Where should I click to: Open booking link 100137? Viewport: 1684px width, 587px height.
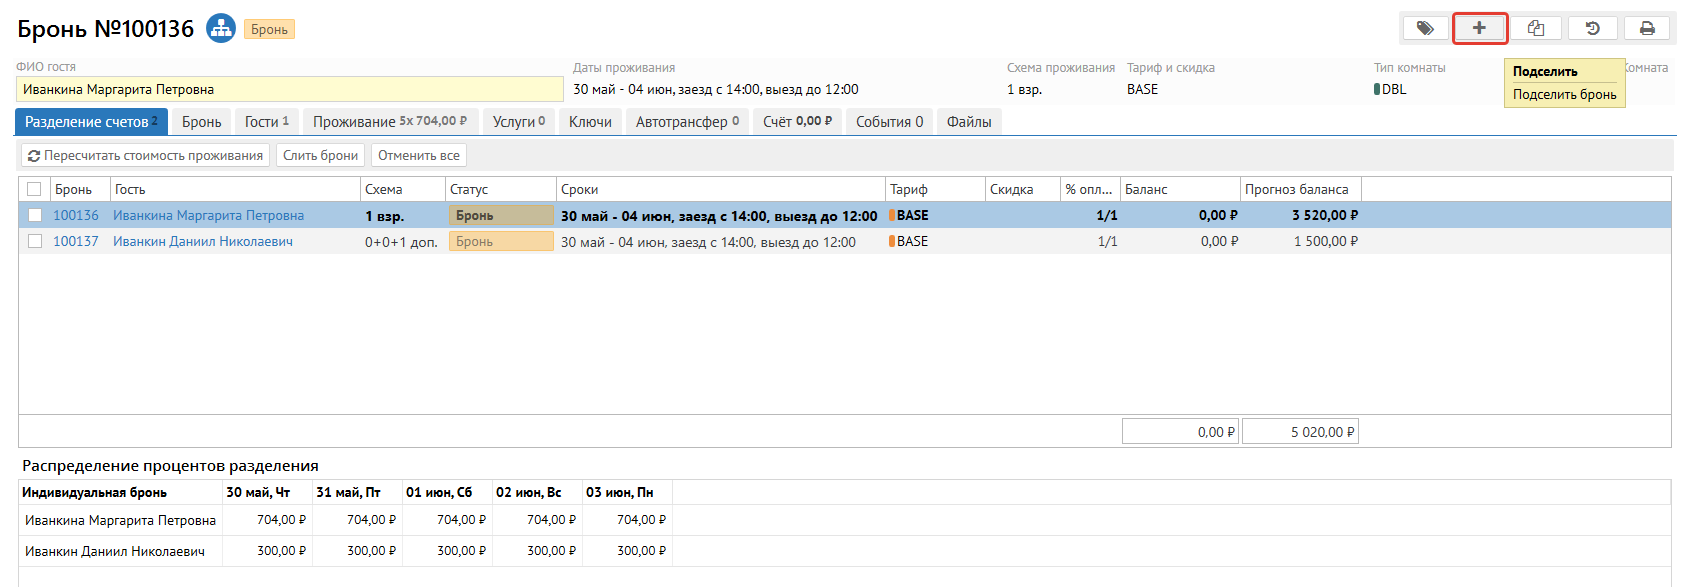coord(76,241)
